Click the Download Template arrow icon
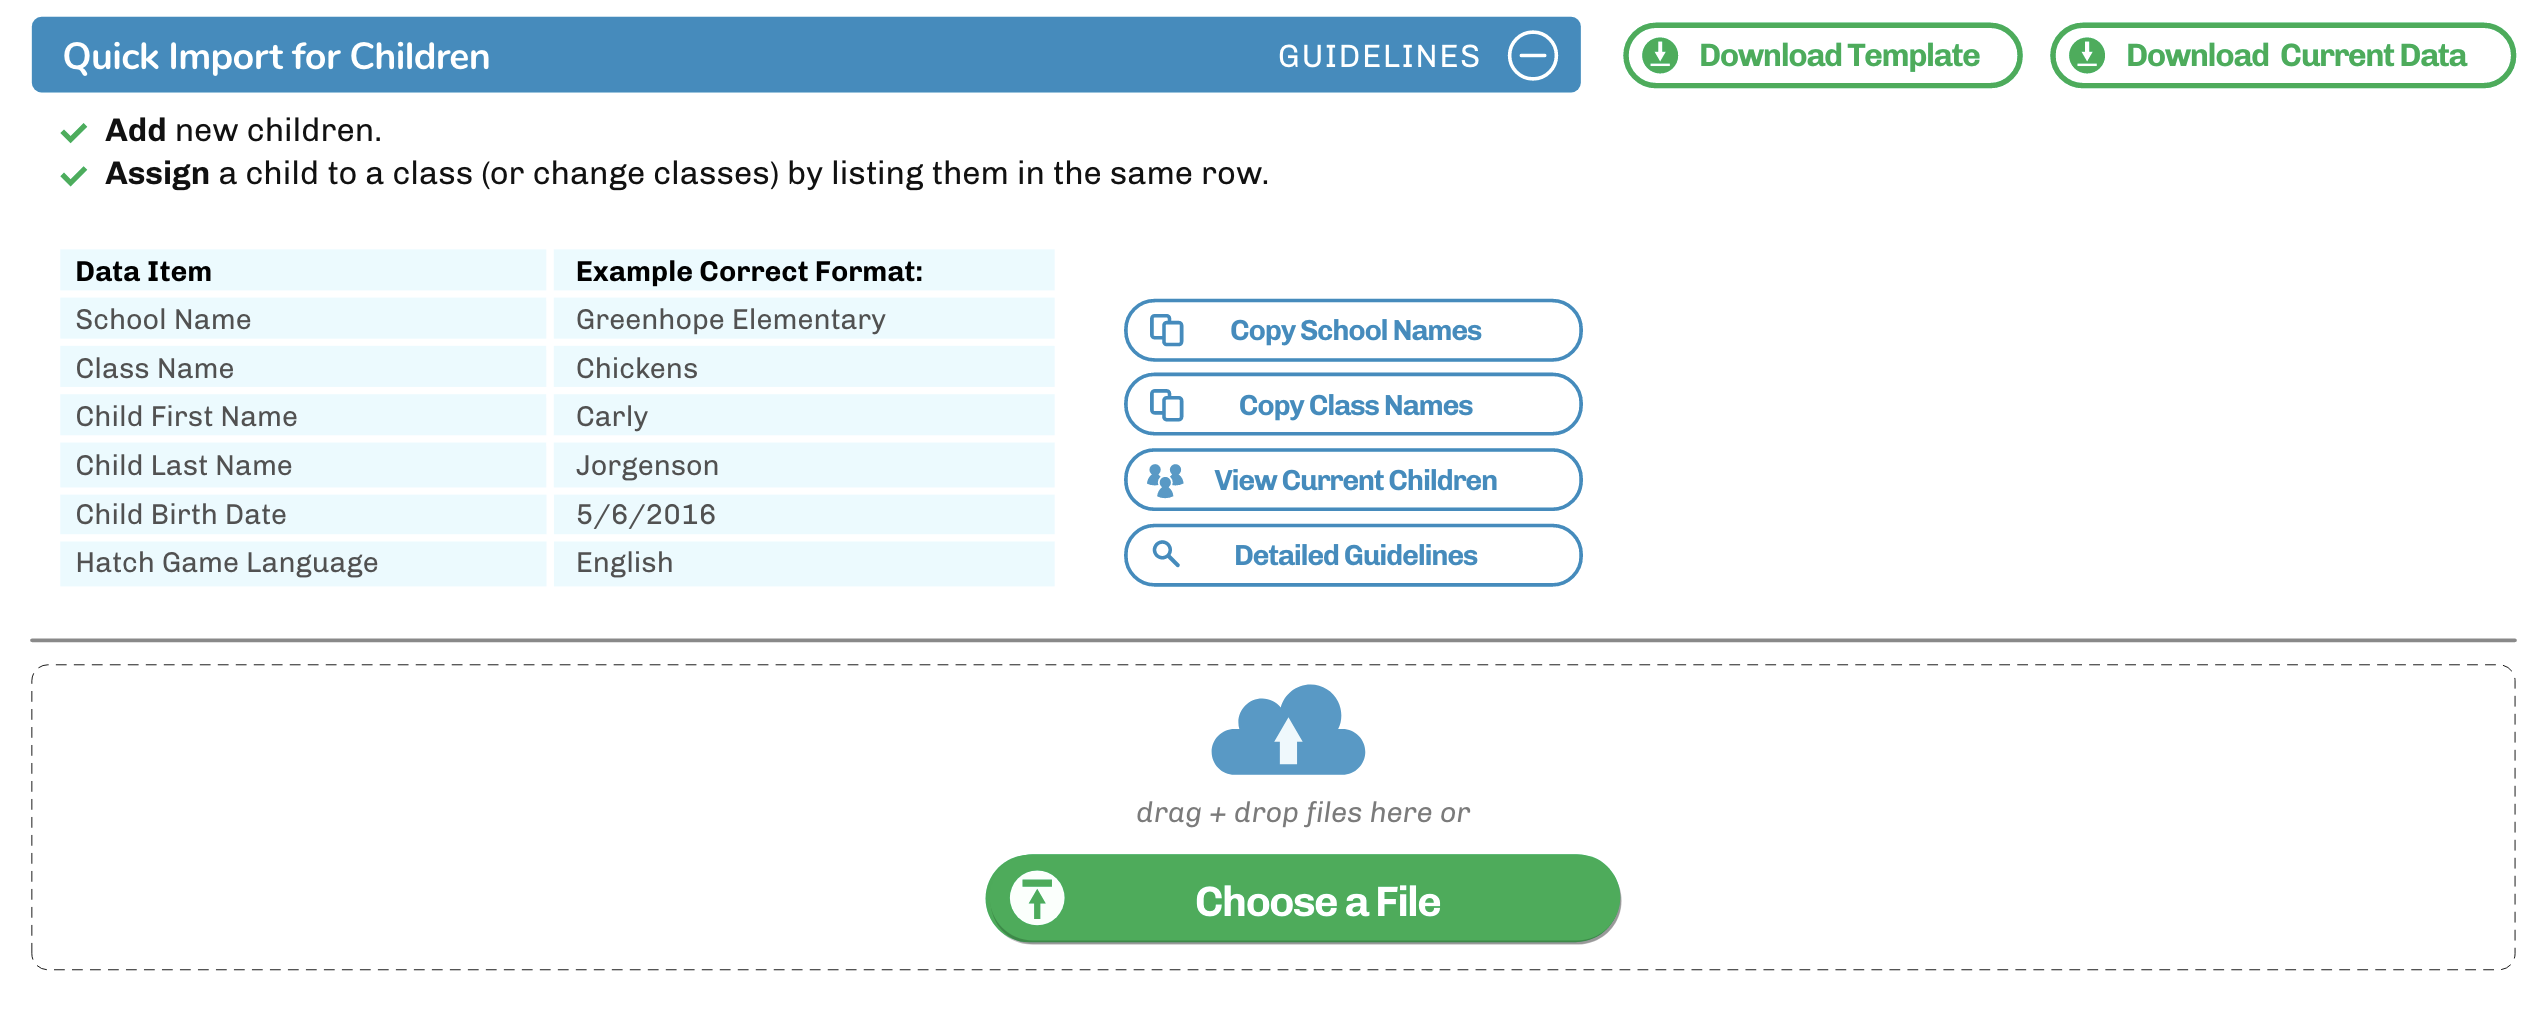This screenshot has width=2544, height=1012. 1660,55
